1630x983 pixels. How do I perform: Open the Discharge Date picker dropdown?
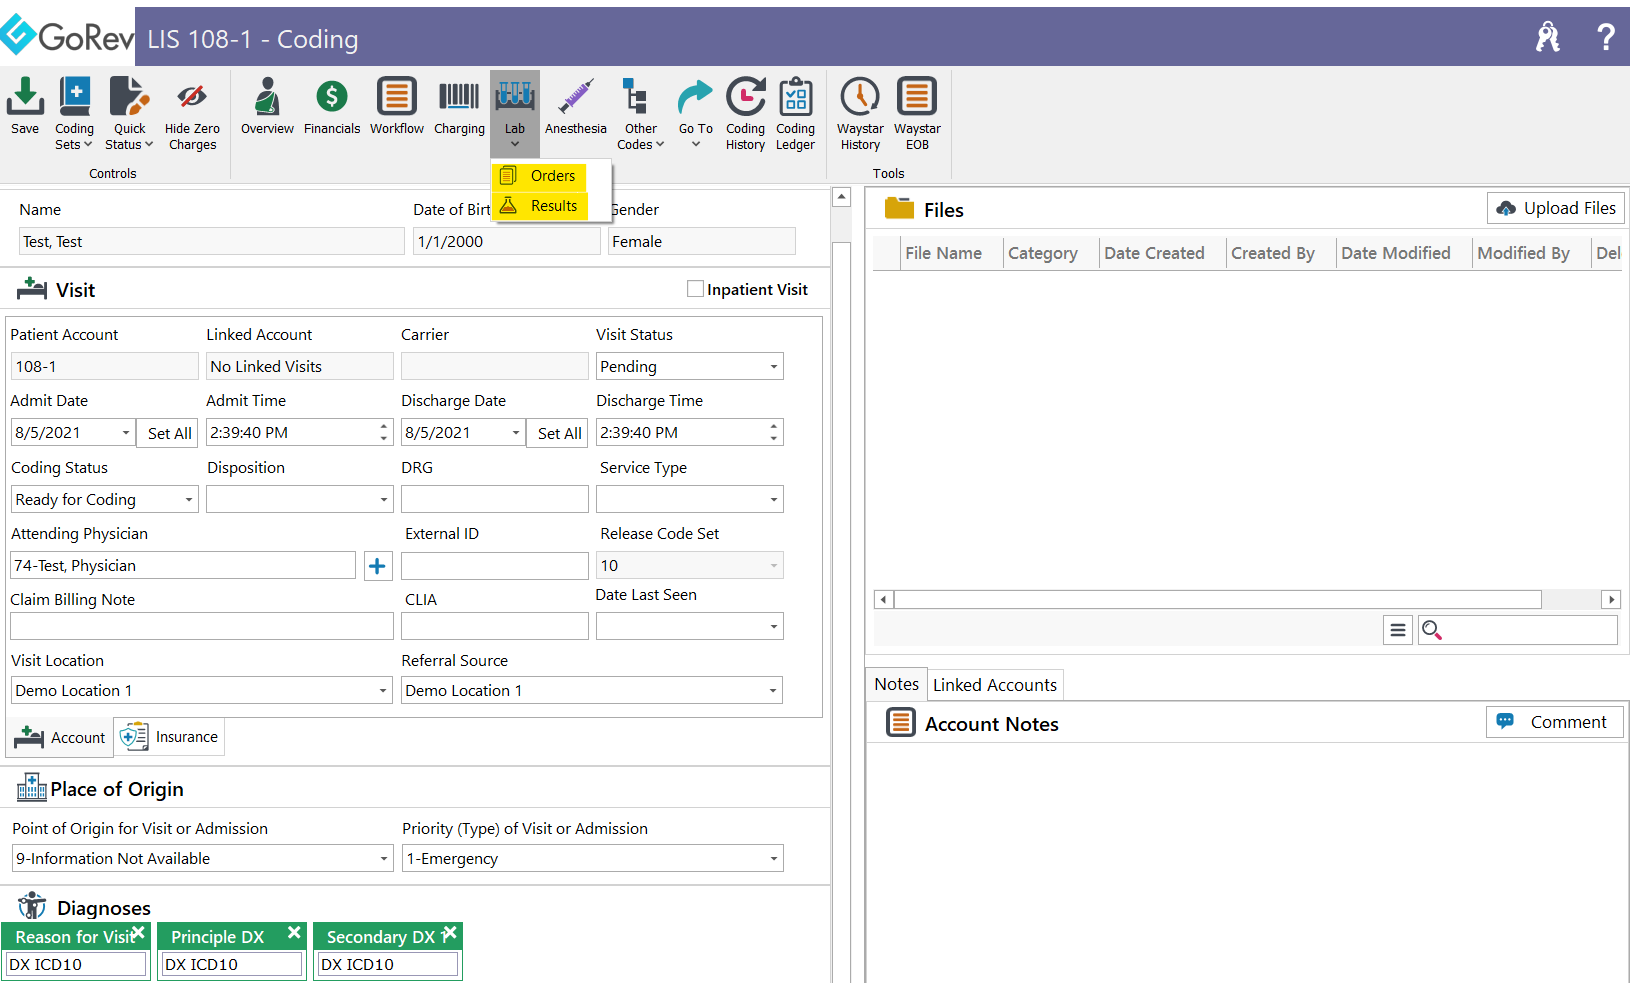coord(516,433)
